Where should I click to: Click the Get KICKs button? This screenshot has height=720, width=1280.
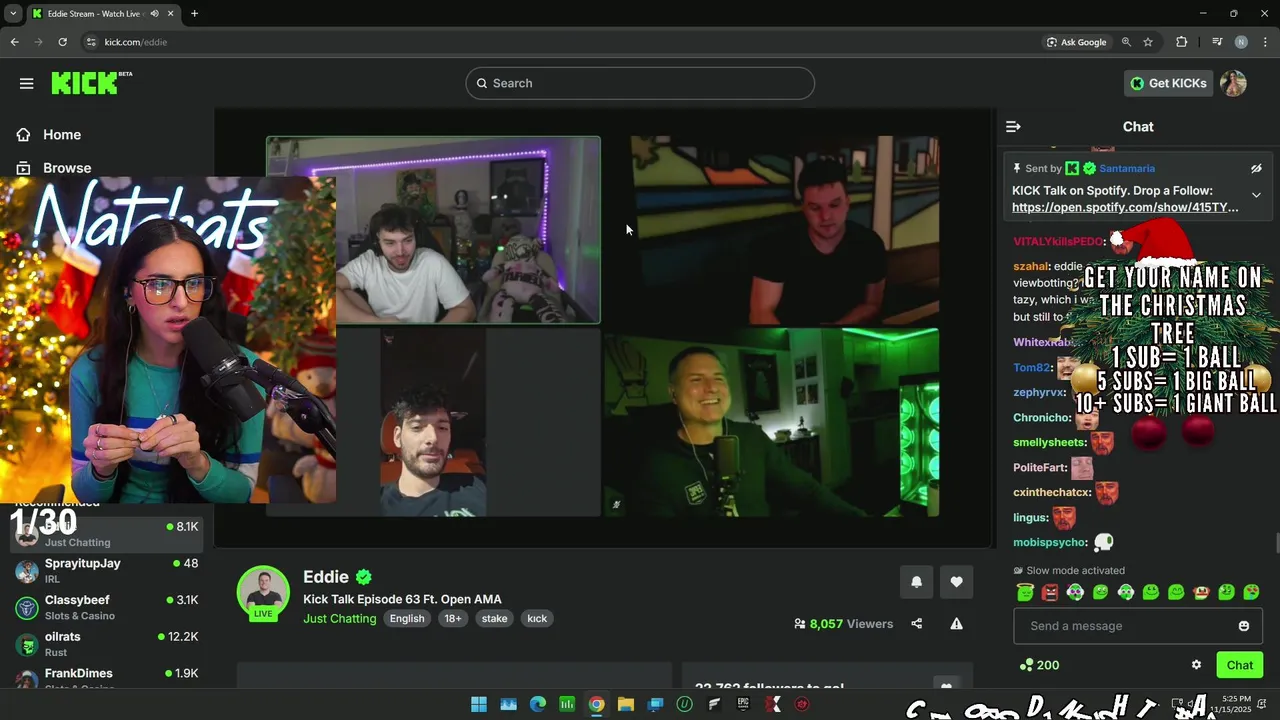pos(1168,83)
